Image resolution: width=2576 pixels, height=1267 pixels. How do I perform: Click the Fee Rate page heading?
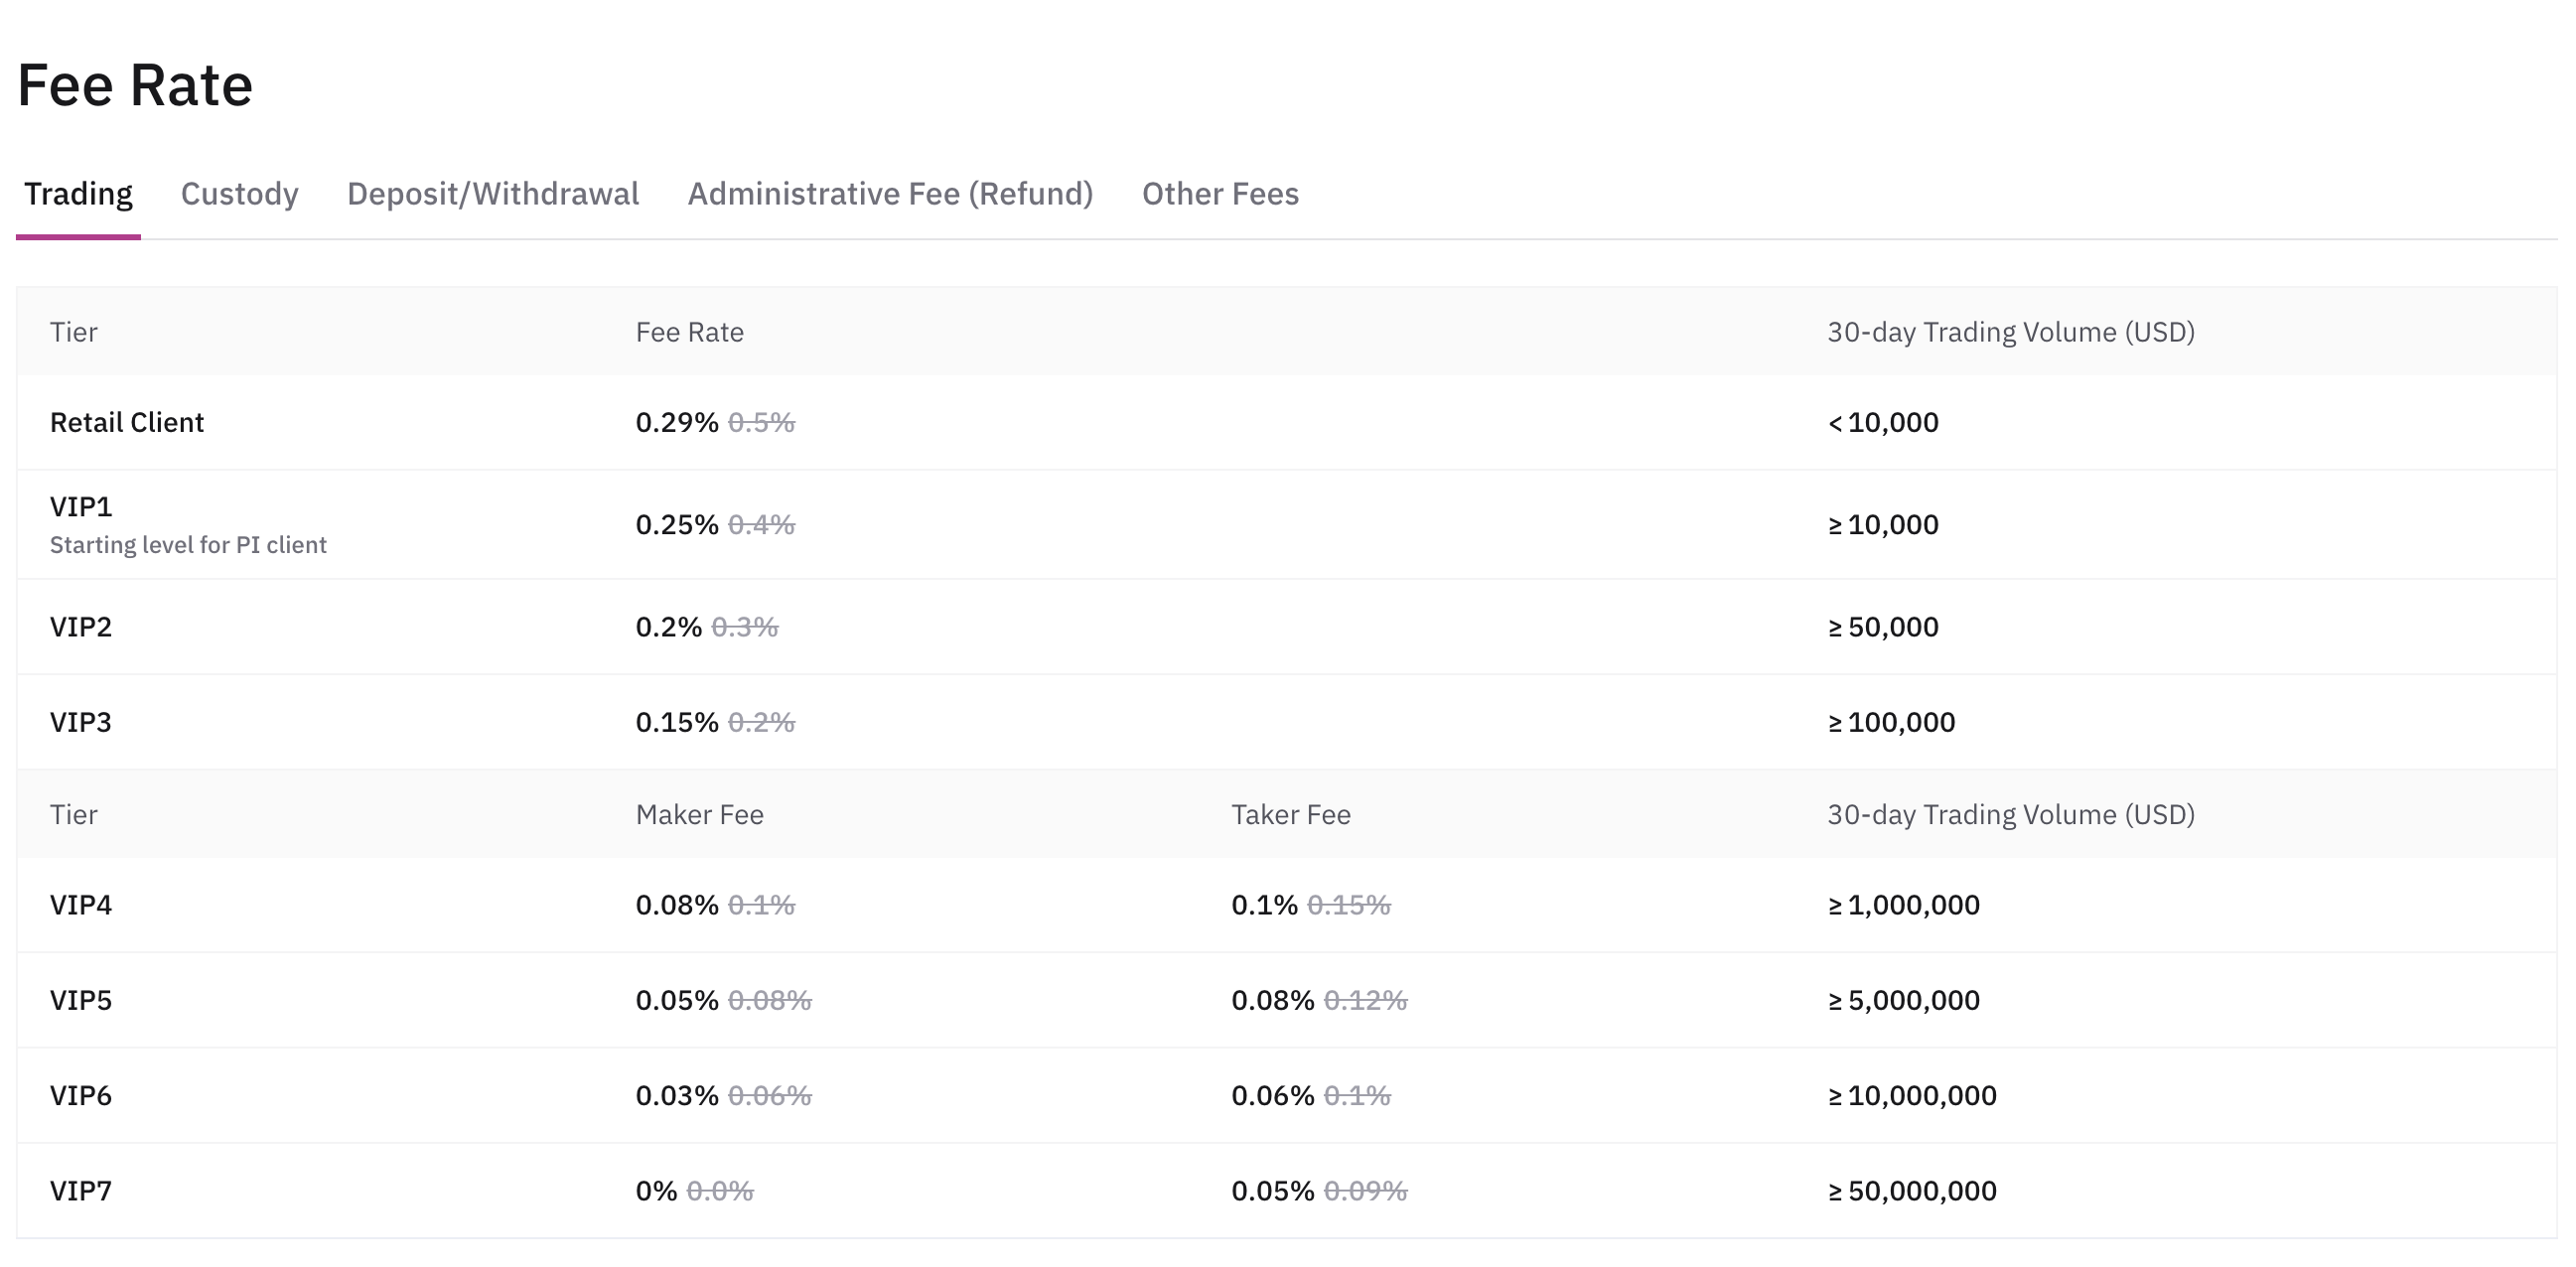tap(135, 85)
